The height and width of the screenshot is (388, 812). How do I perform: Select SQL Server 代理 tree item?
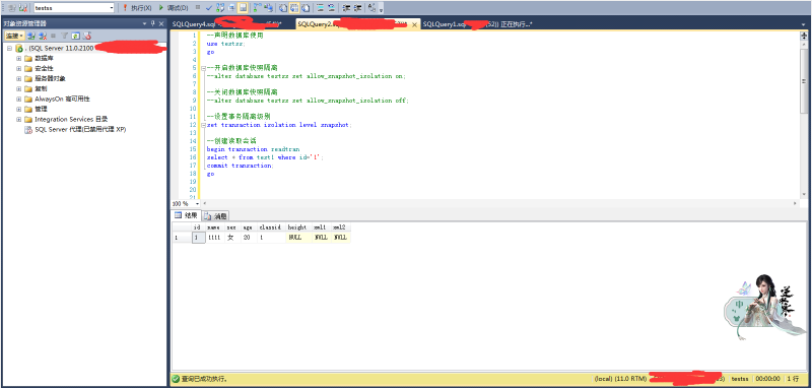76,130
